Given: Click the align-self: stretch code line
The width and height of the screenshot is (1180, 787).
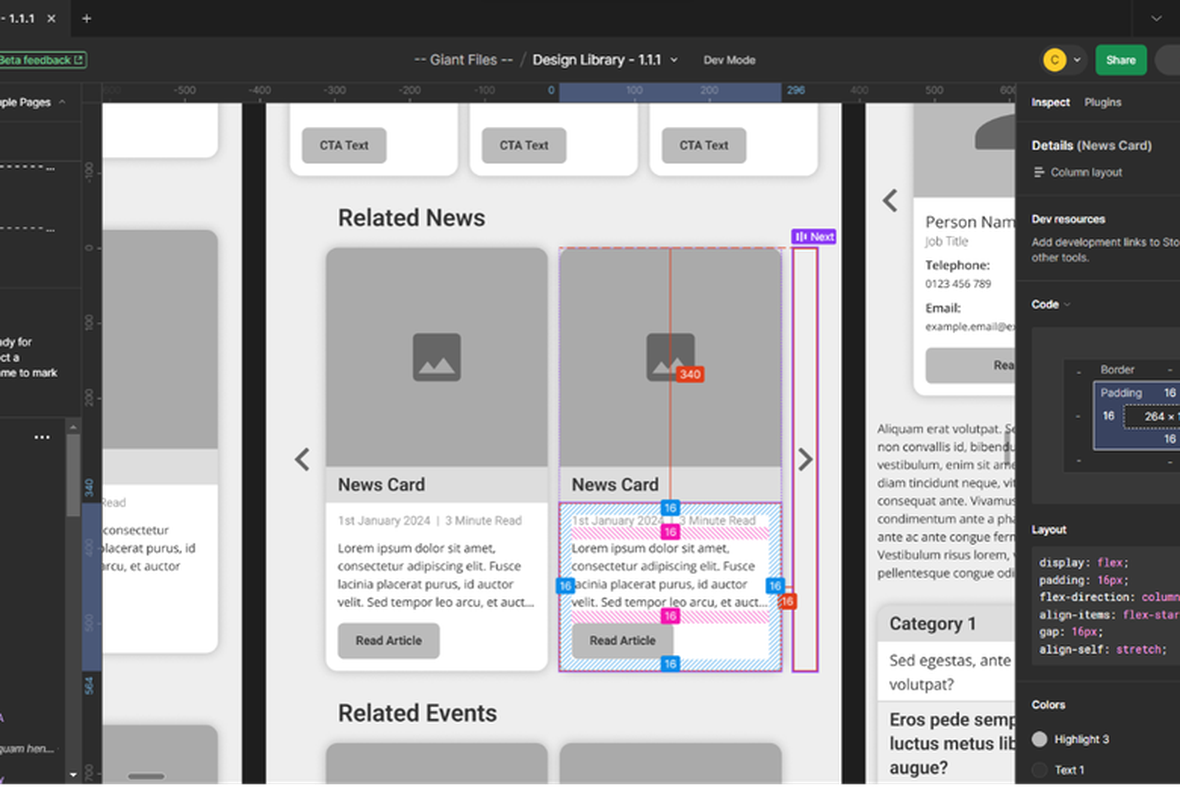Looking at the screenshot, I should 1101,649.
